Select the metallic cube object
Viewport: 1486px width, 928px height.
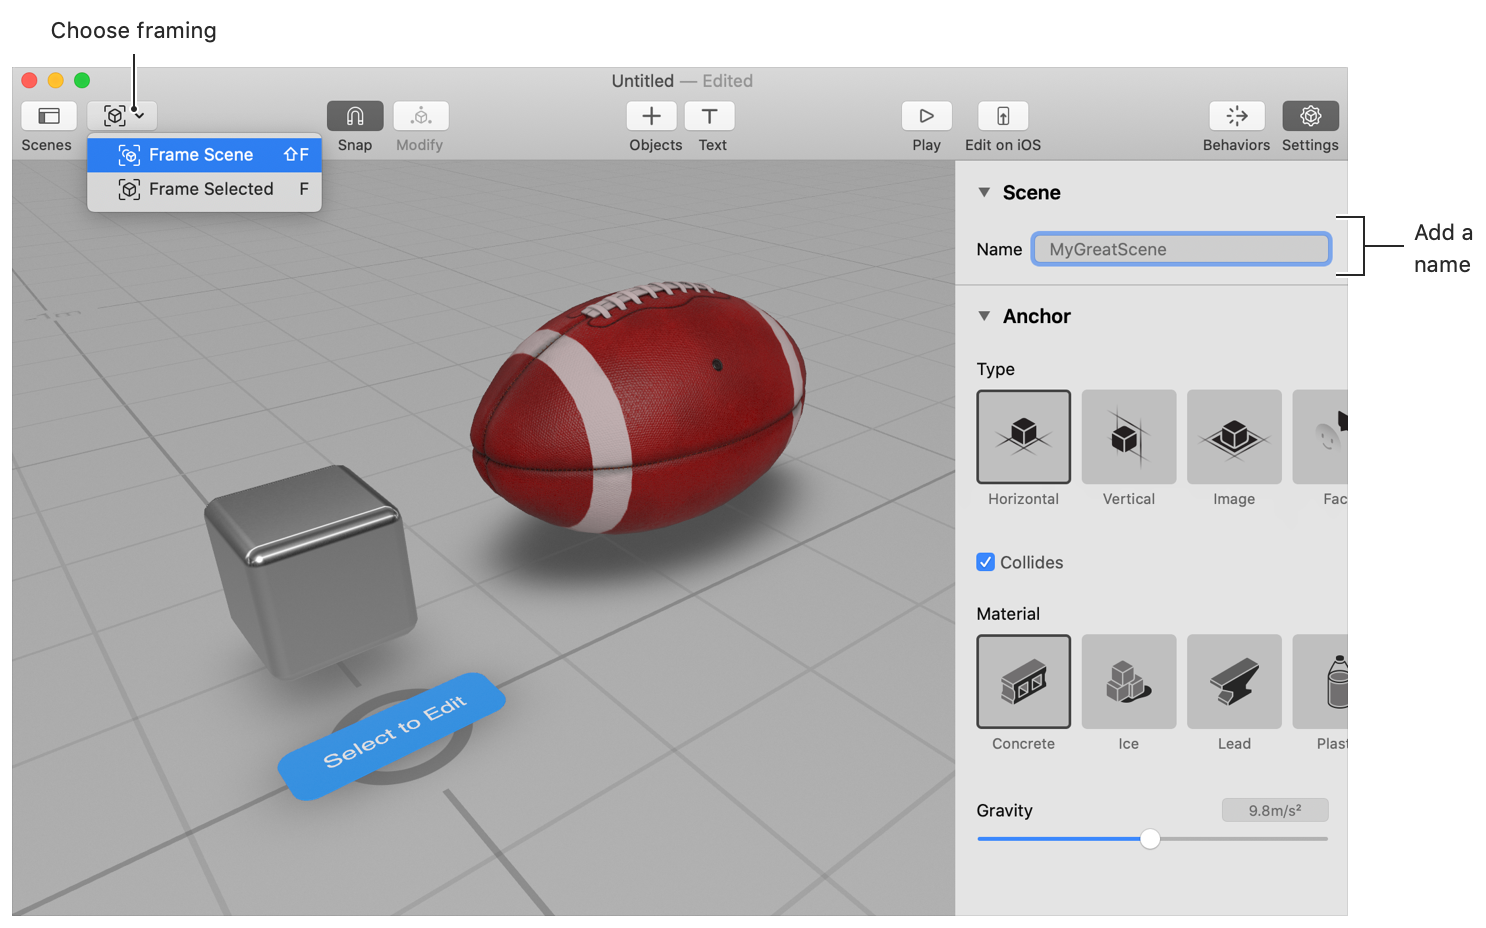pos(311,572)
